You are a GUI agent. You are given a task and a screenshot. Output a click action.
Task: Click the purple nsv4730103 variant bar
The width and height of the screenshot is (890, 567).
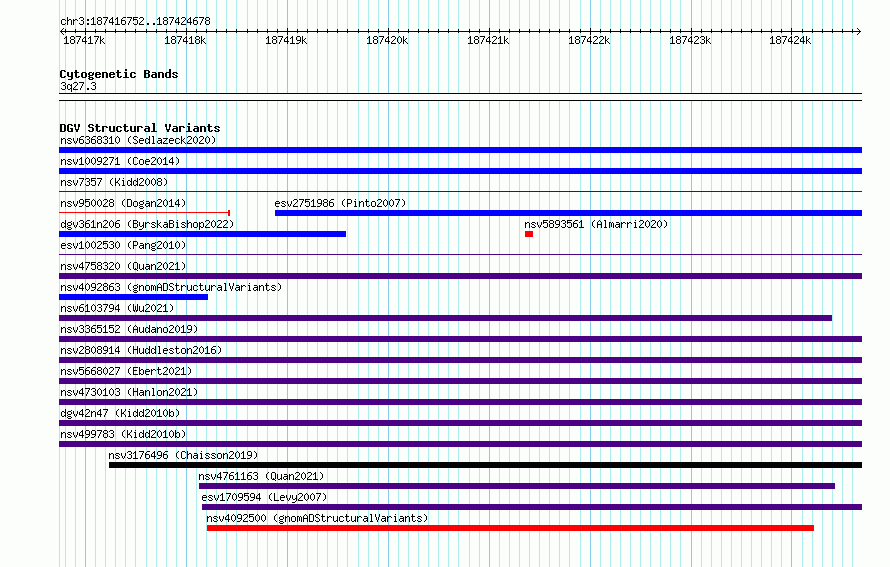460,402
